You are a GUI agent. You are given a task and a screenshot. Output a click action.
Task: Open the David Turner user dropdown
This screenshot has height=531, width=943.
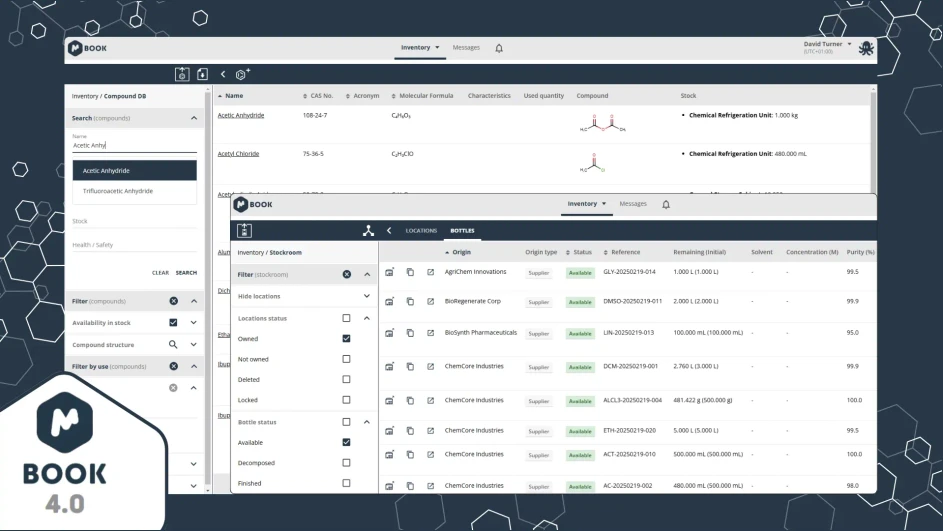(x=828, y=47)
